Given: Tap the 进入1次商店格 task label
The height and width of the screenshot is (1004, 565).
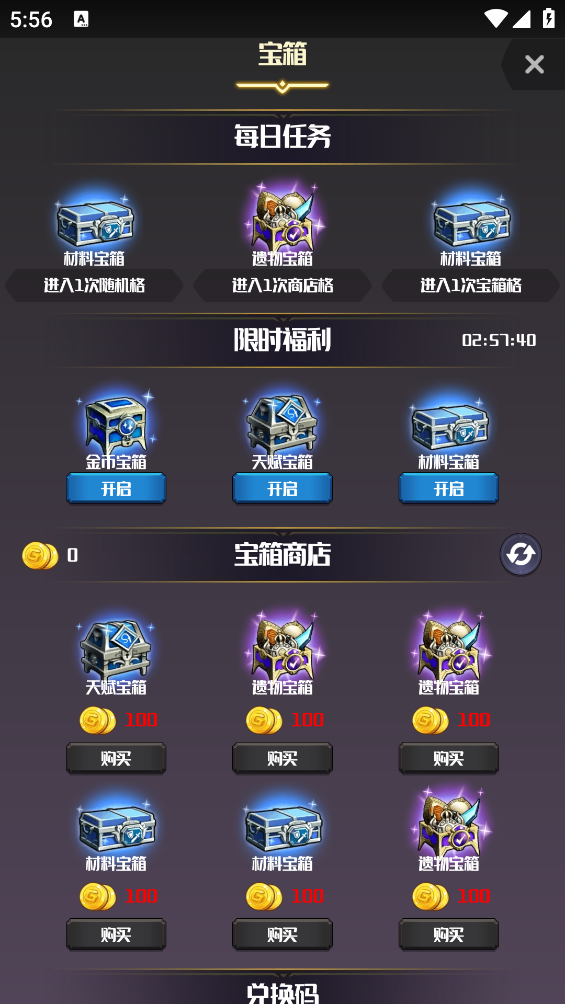Looking at the screenshot, I should coord(282,285).
